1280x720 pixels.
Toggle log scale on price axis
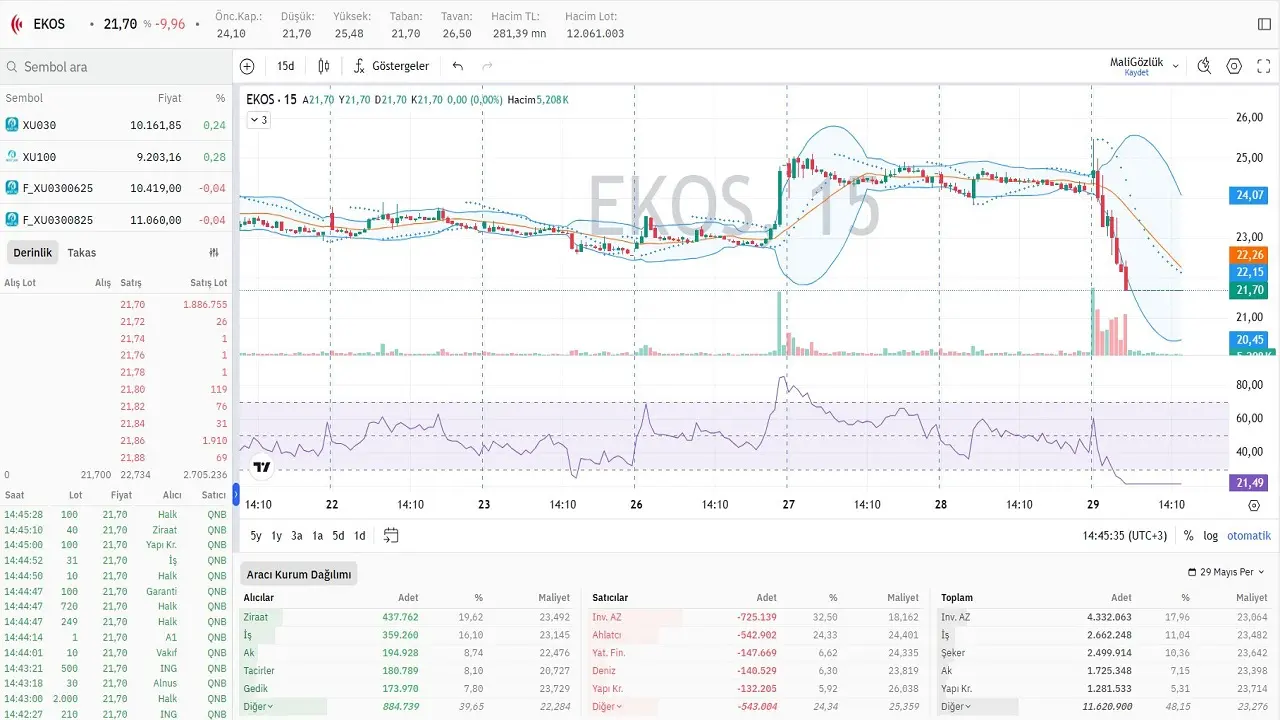[1210, 536]
